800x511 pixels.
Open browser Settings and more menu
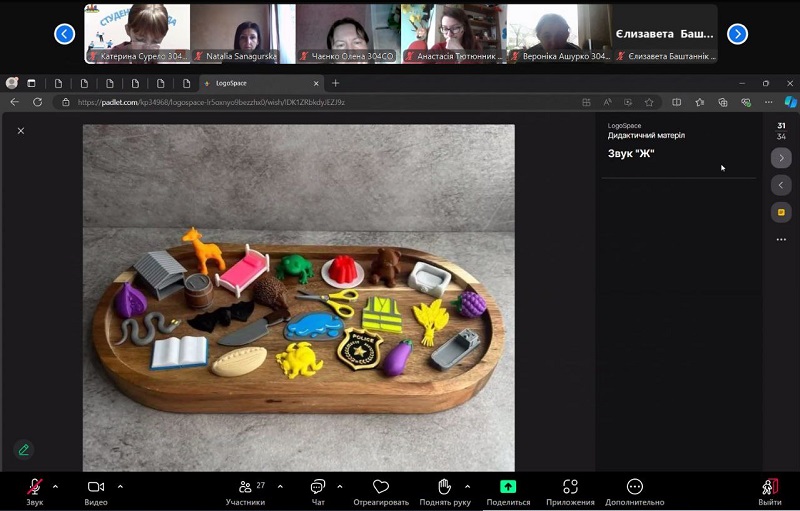768,103
